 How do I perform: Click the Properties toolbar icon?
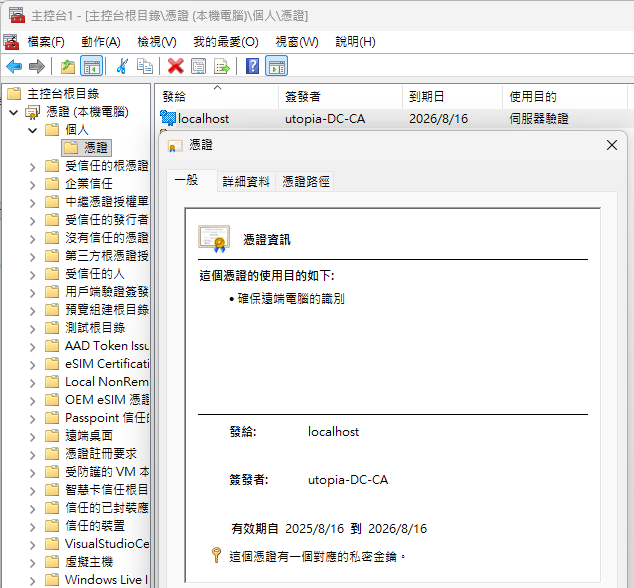(199, 66)
